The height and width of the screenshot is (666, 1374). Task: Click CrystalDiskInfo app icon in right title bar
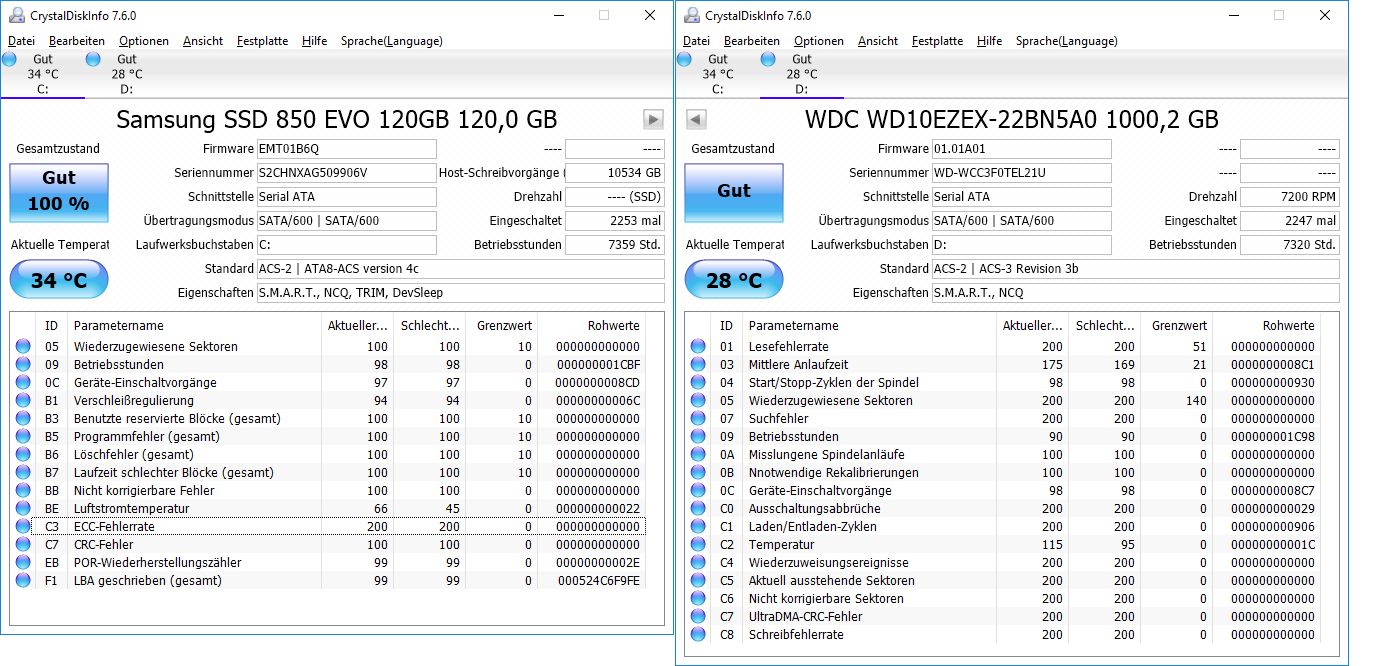(691, 15)
